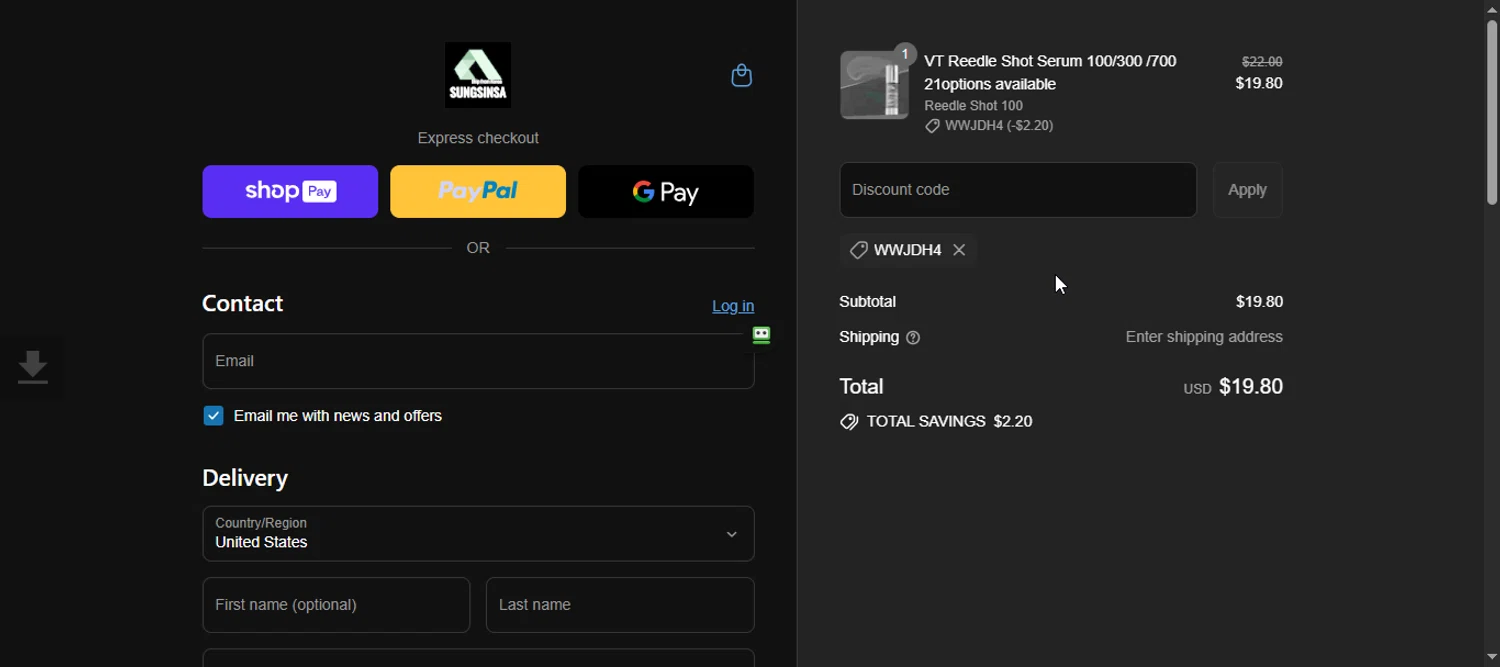Image resolution: width=1500 pixels, height=667 pixels.
Task: Click the Reedle Shot 100 variant text
Action: pyautogui.click(x=973, y=106)
